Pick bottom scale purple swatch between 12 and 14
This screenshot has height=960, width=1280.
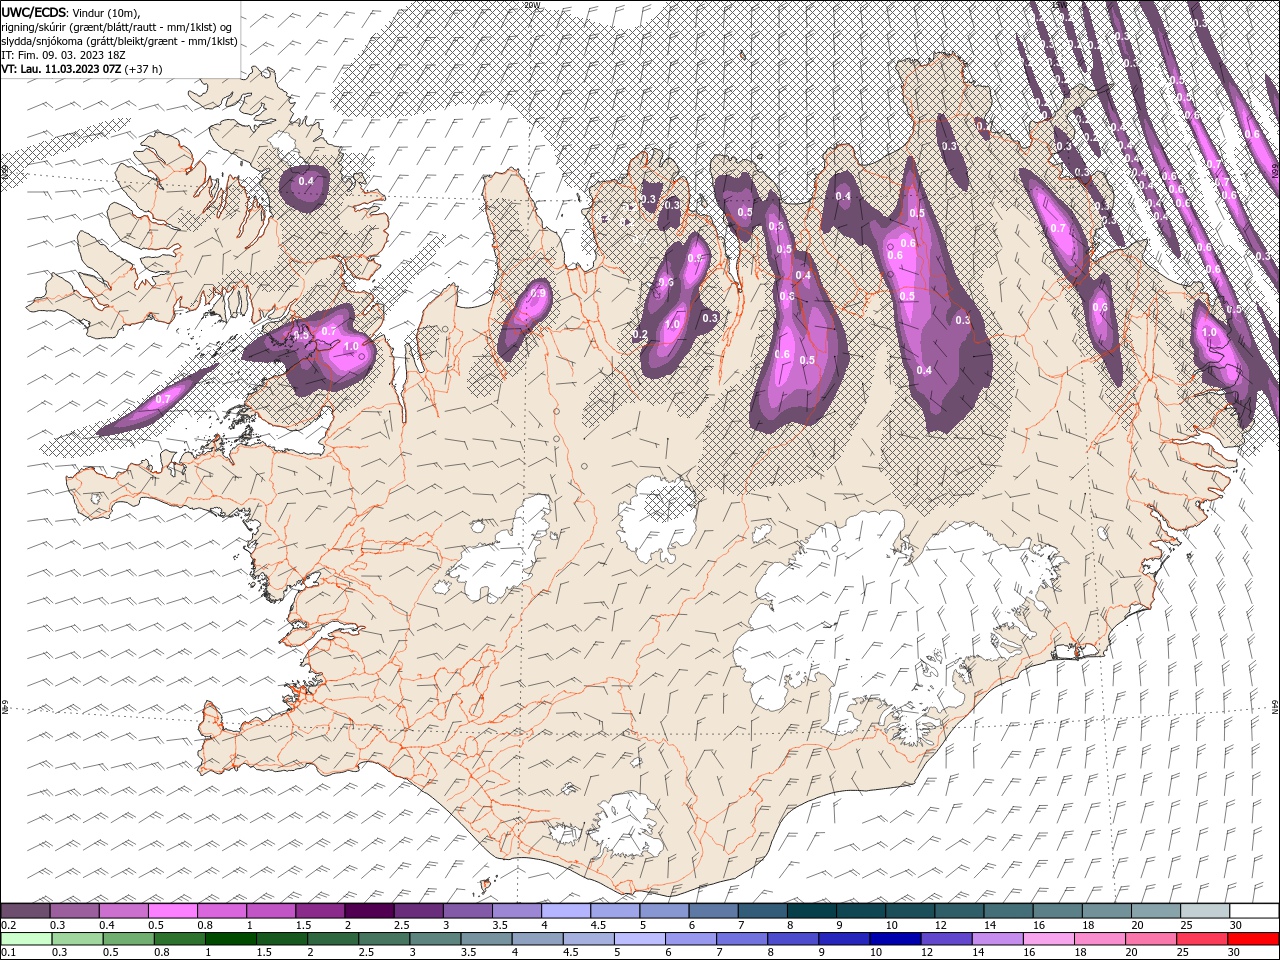(x=947, y=939)
